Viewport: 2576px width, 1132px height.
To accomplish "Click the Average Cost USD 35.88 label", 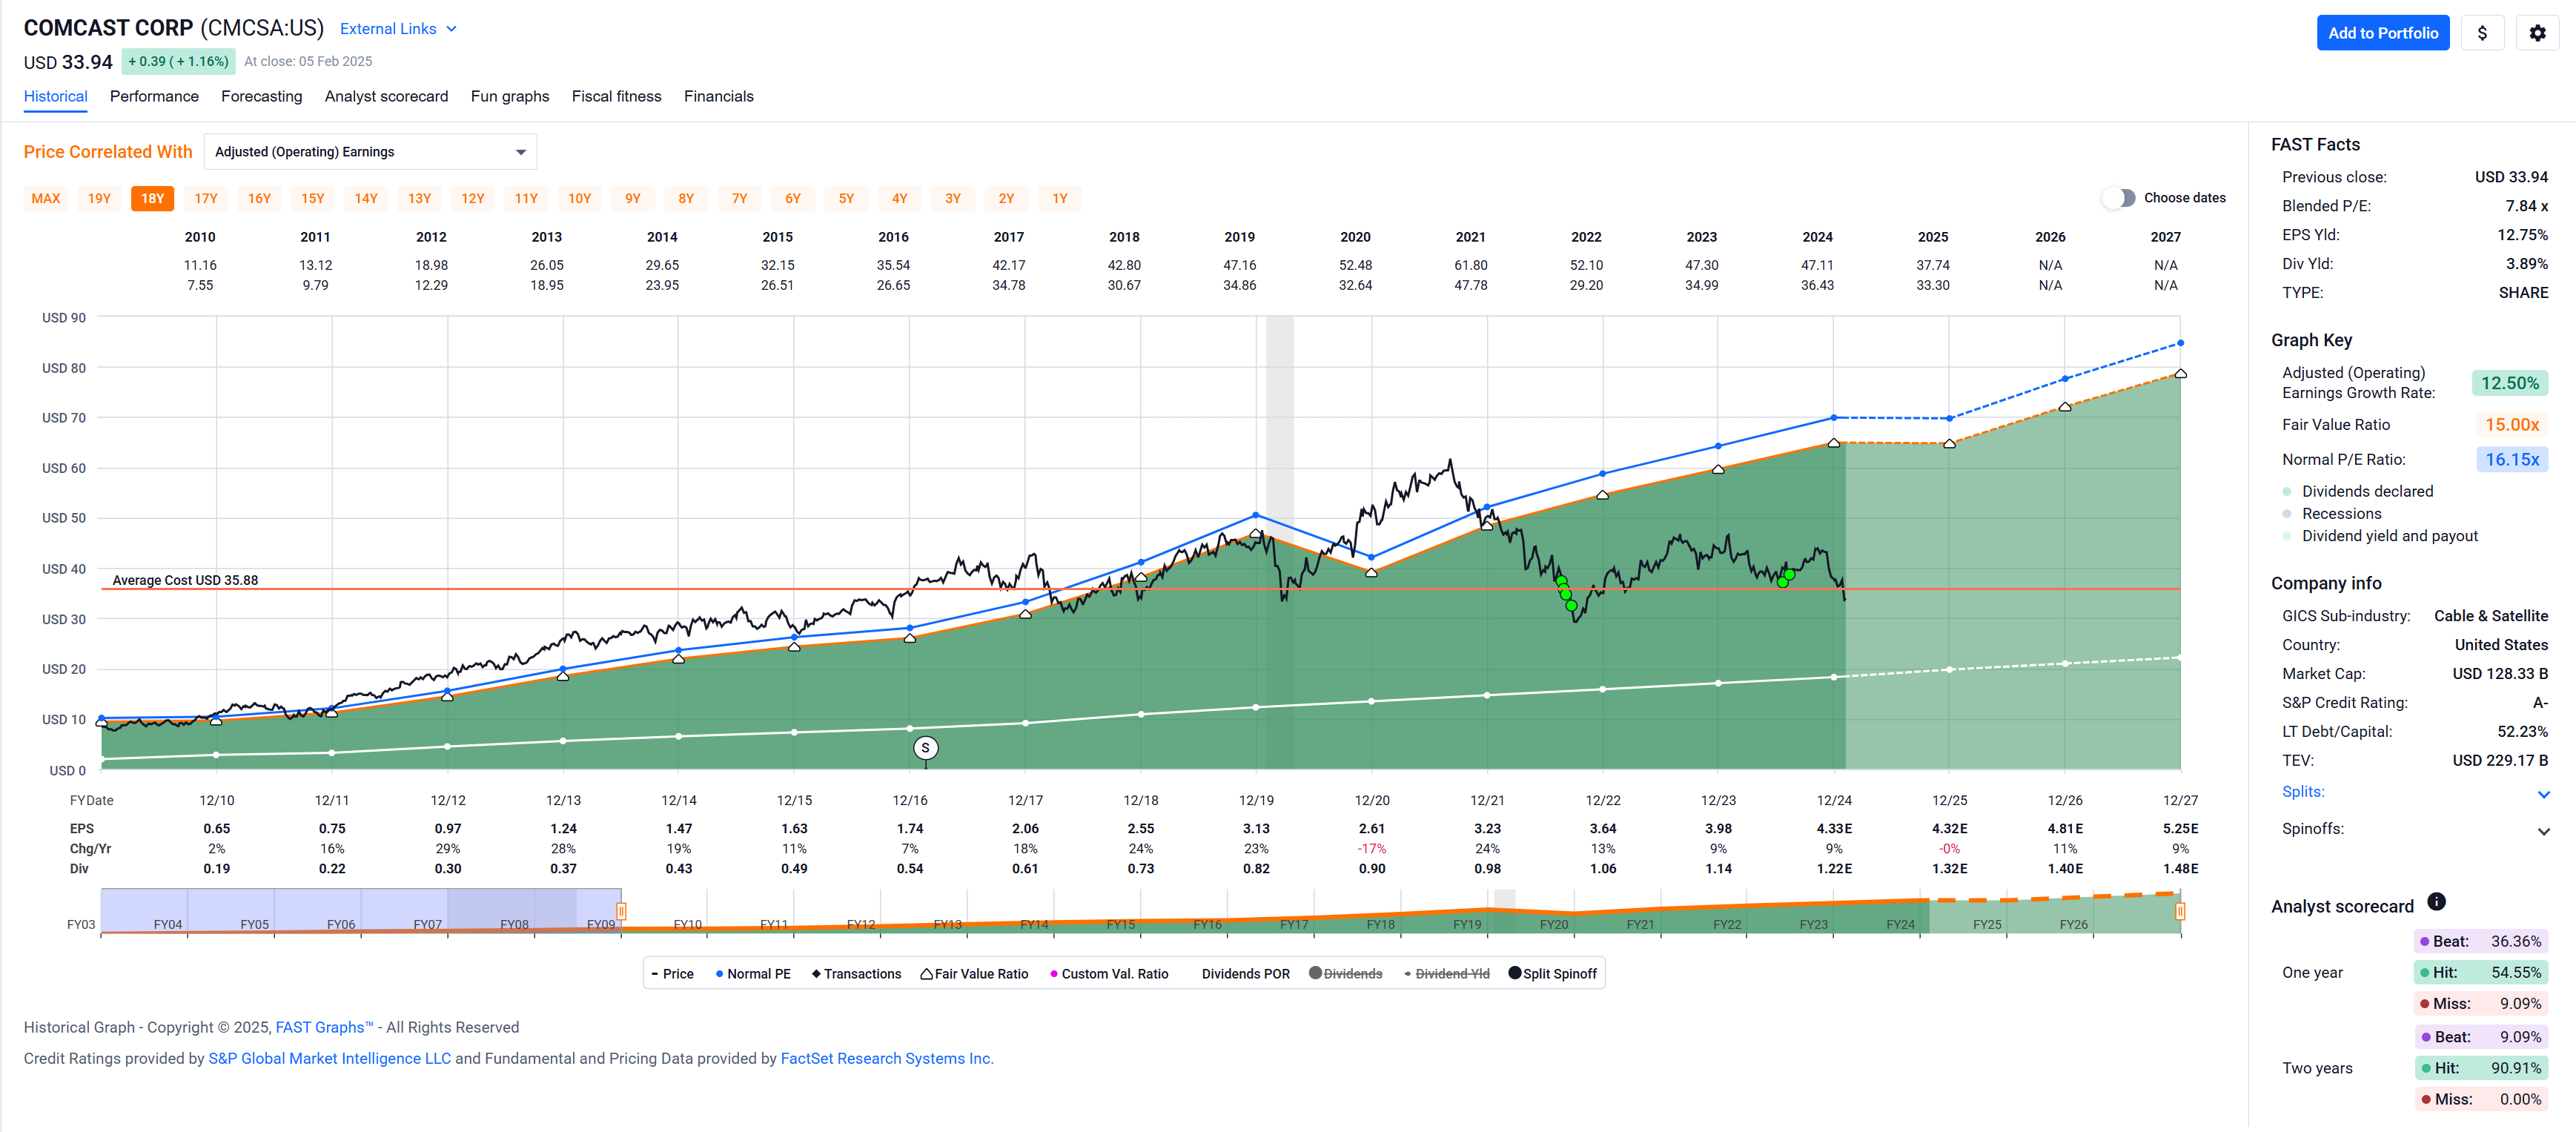I will tap(185, 580).
